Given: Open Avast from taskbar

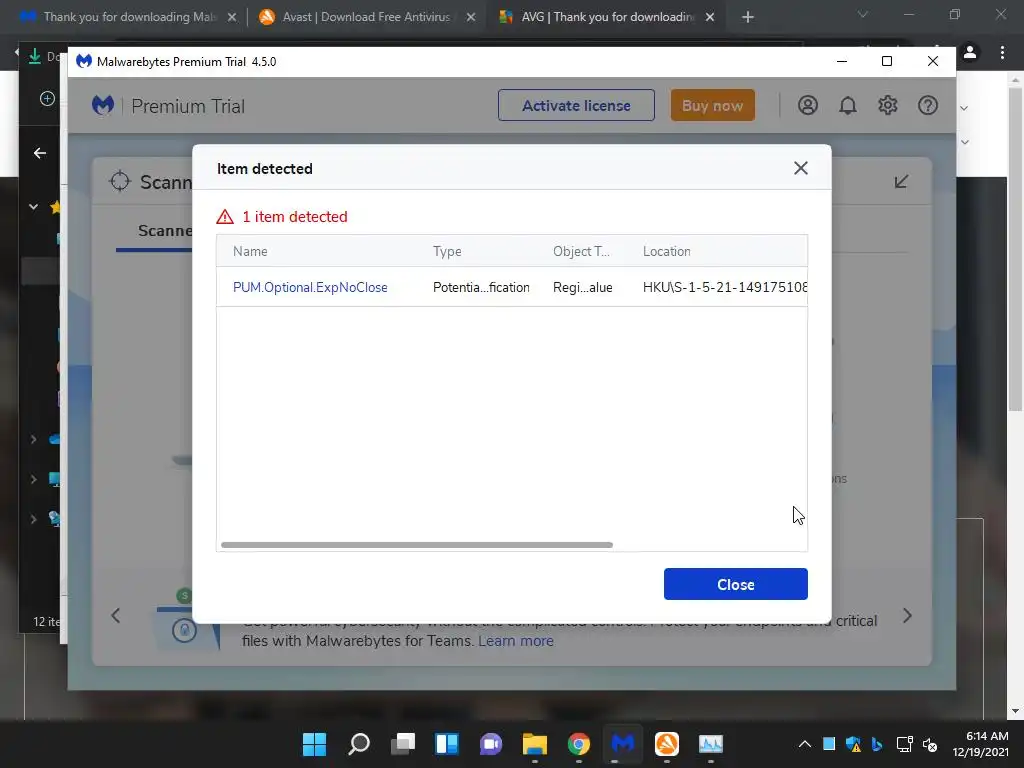Looking at the screenshot, I should point(667,744).
